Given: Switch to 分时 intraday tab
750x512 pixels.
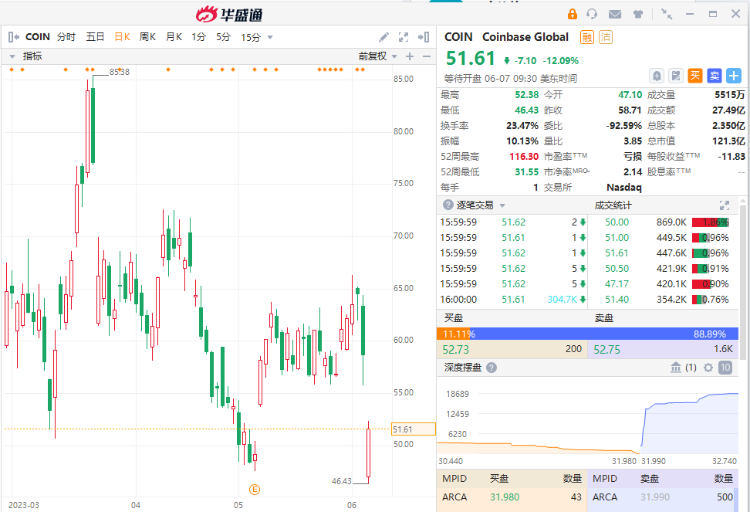Looking at the screenshot, I should coord(66,37).
